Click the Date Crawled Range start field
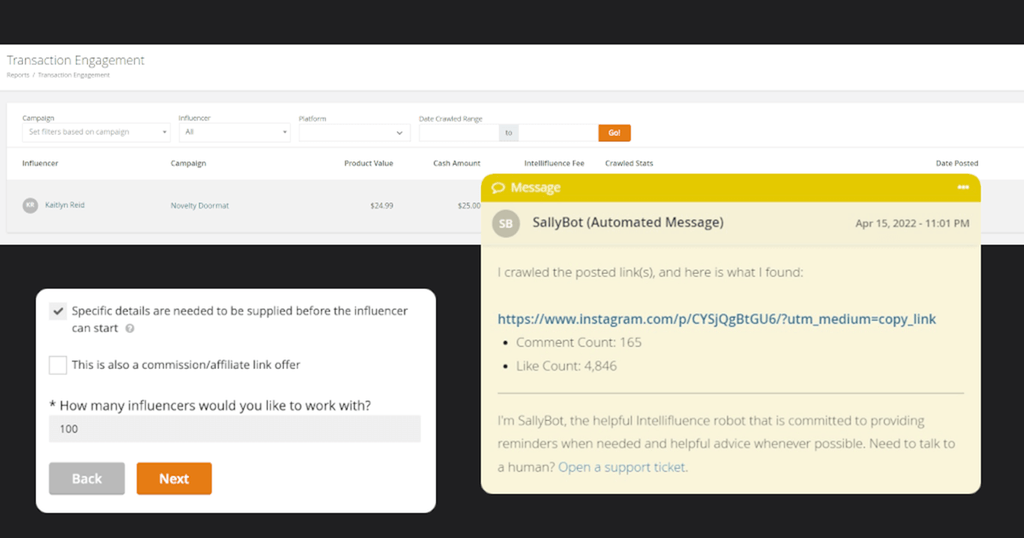 (459, 132)
